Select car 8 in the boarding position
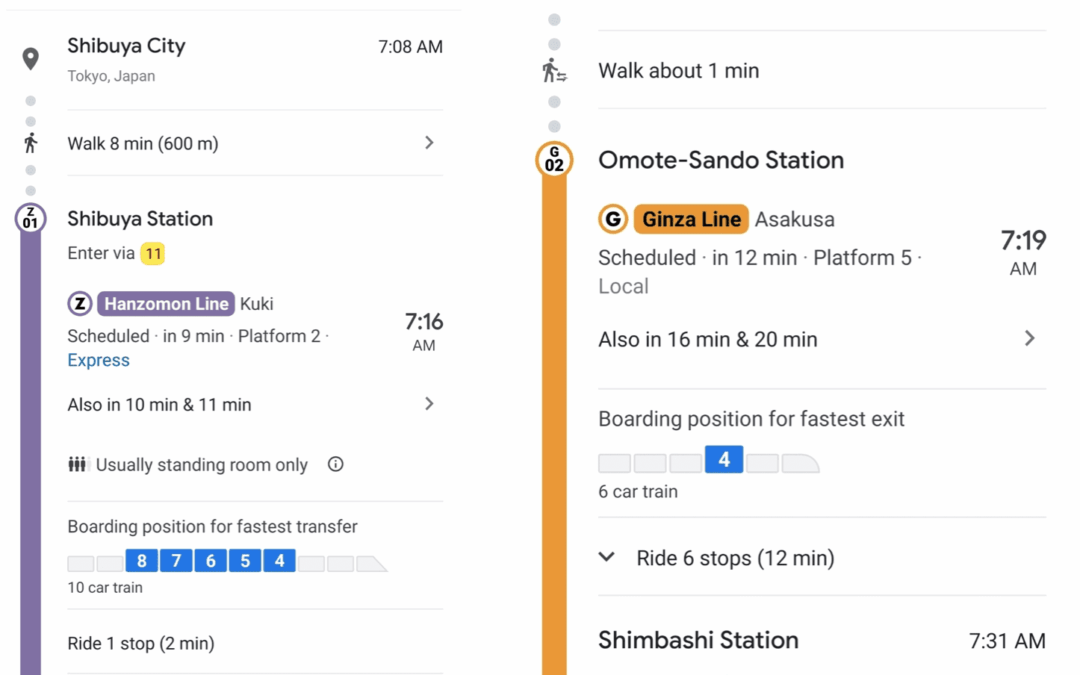Image resolution: width=1080 pixels, height=675 pixels. 141,561
